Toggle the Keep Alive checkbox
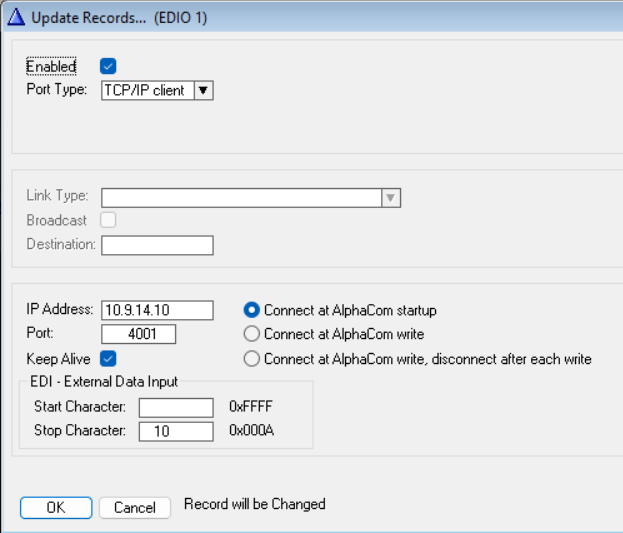The width and height of the screenshot is (623, 533). [x=108, y=359]
